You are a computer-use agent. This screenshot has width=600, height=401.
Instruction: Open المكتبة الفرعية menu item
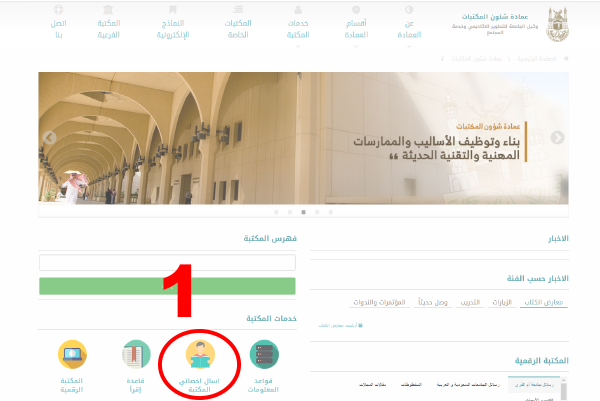[109, 29]
